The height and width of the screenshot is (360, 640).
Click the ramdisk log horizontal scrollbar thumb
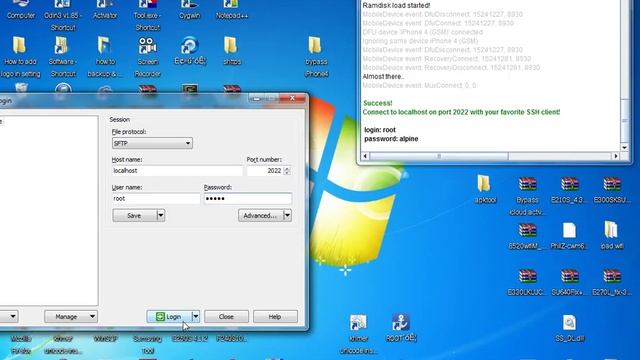(x=439, y=156)
